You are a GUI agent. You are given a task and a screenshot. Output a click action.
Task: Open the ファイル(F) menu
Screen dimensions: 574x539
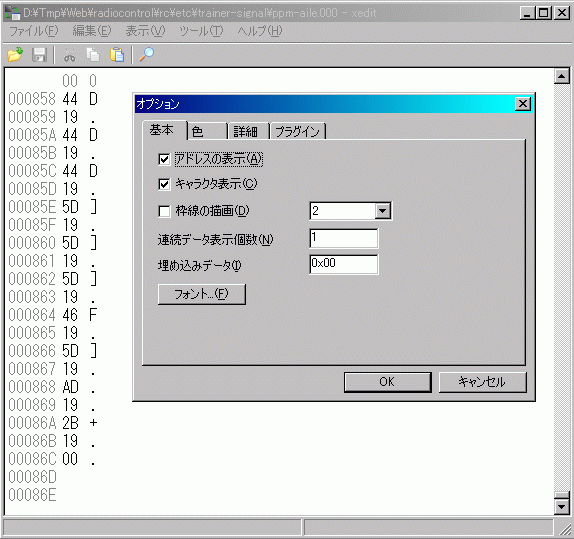pyautogui.click(x=33, y=31)
